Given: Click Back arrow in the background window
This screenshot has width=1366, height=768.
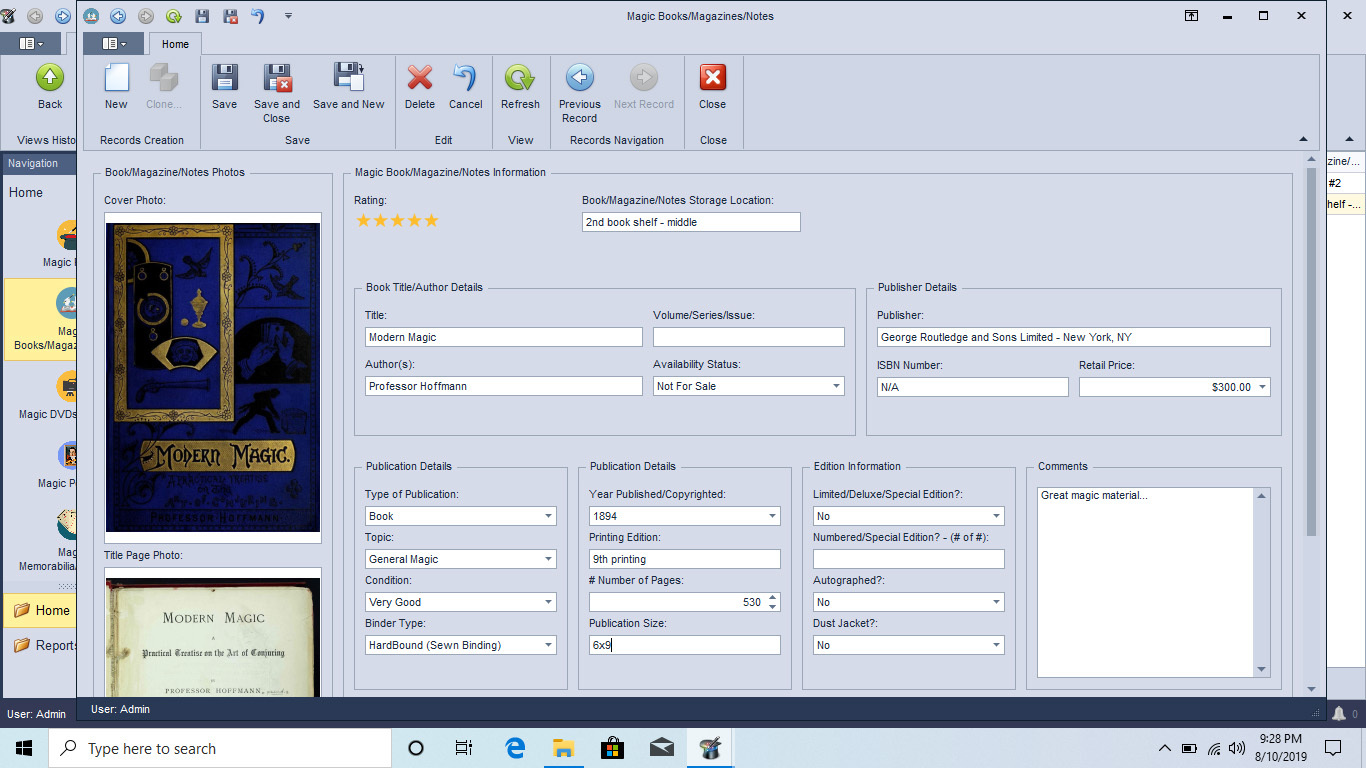Looking at the screenshot, I should coord(50,78).
